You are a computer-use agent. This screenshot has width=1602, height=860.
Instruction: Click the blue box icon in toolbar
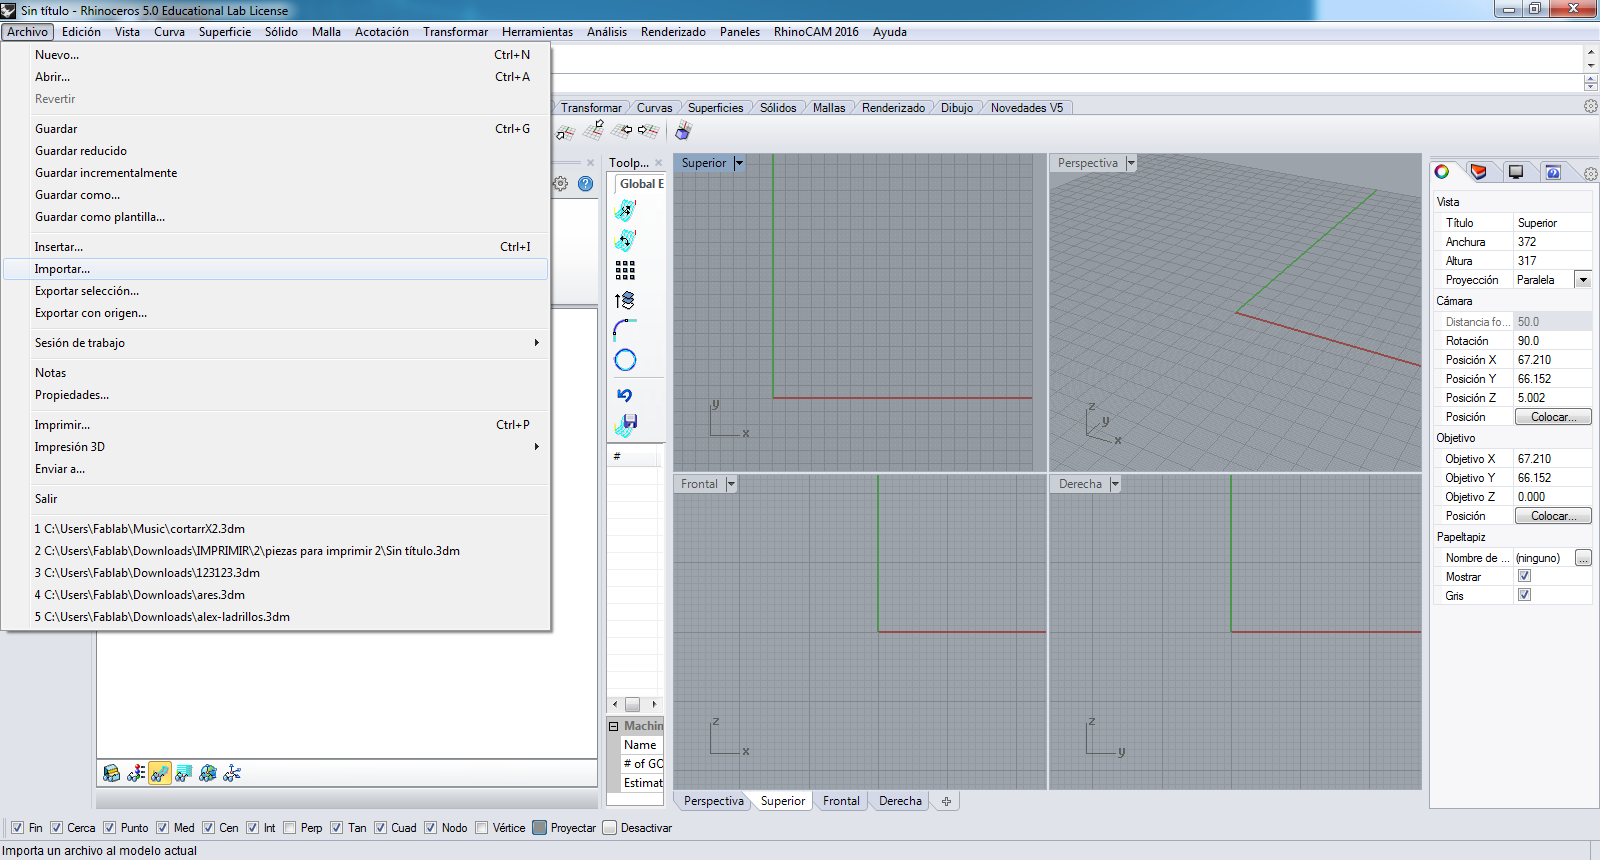684,131
